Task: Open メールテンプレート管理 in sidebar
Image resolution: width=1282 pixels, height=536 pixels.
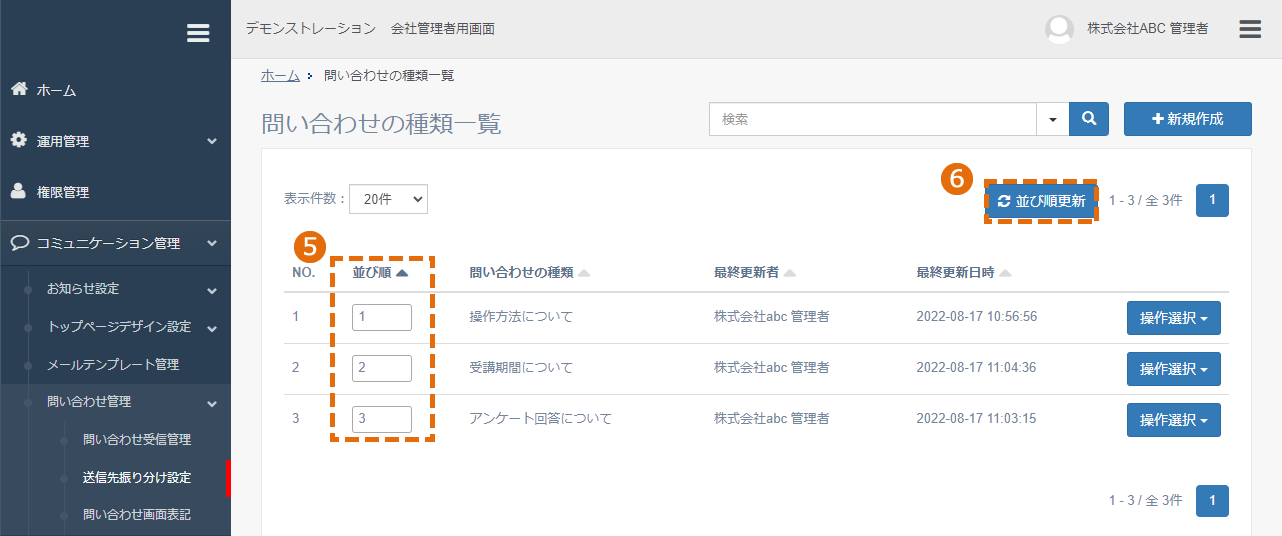Action: click(115, 364)
